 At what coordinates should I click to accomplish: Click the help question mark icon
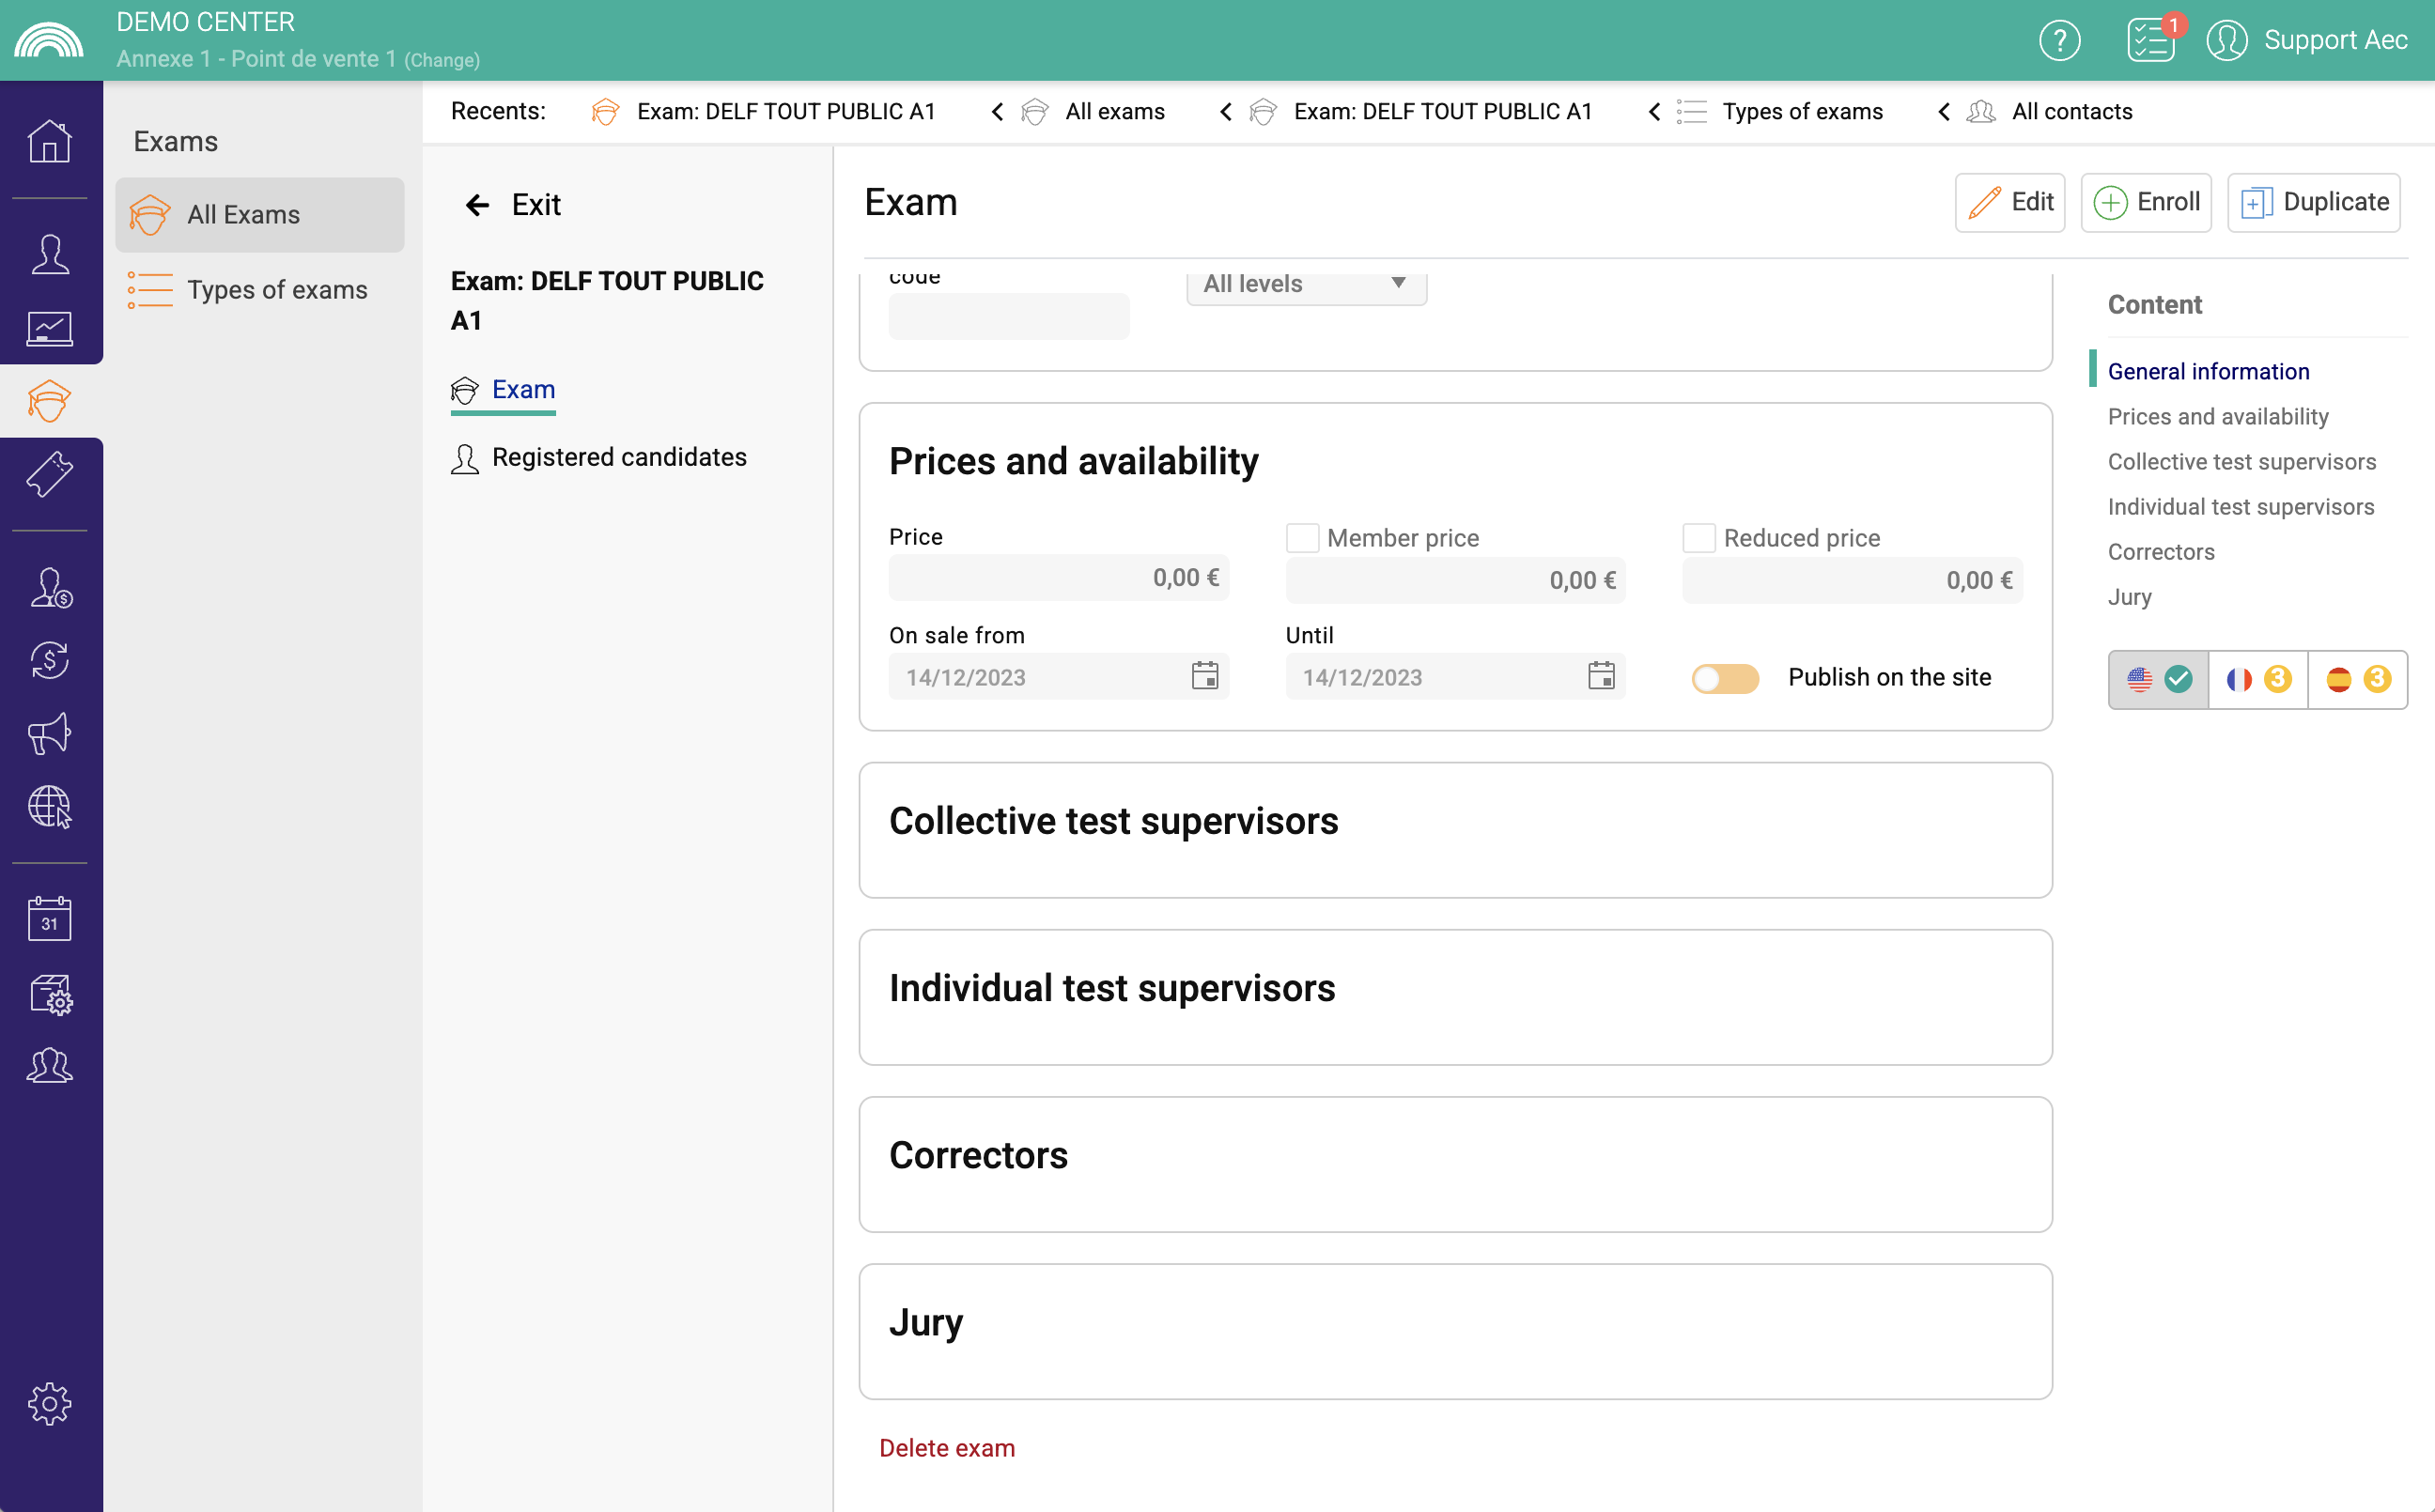(2059, 40)
